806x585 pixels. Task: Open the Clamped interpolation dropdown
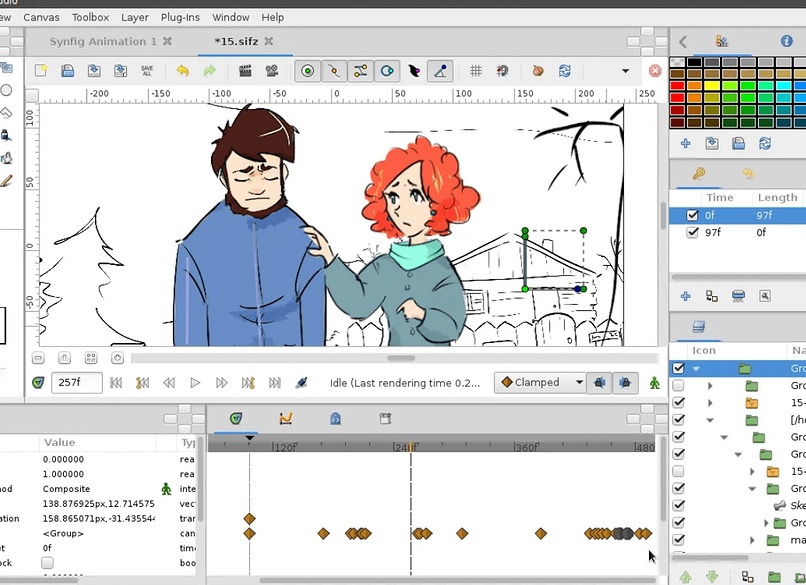540,382
